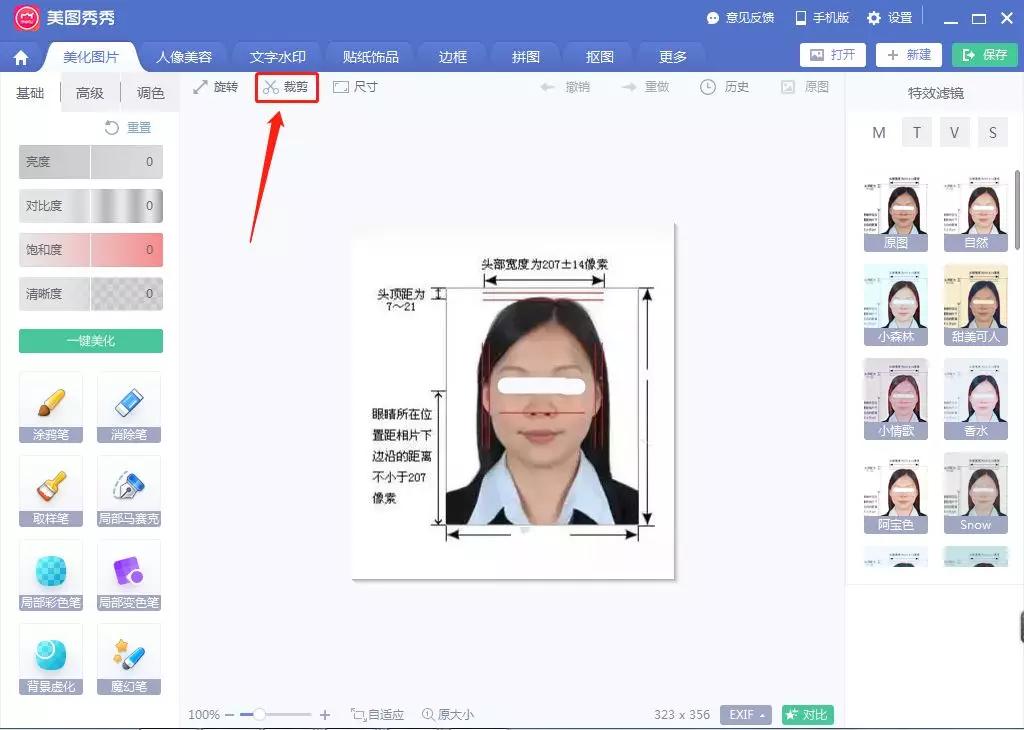
Task: Apply the Snow filter
Action: pyautogui.click(x=976, y=493)
